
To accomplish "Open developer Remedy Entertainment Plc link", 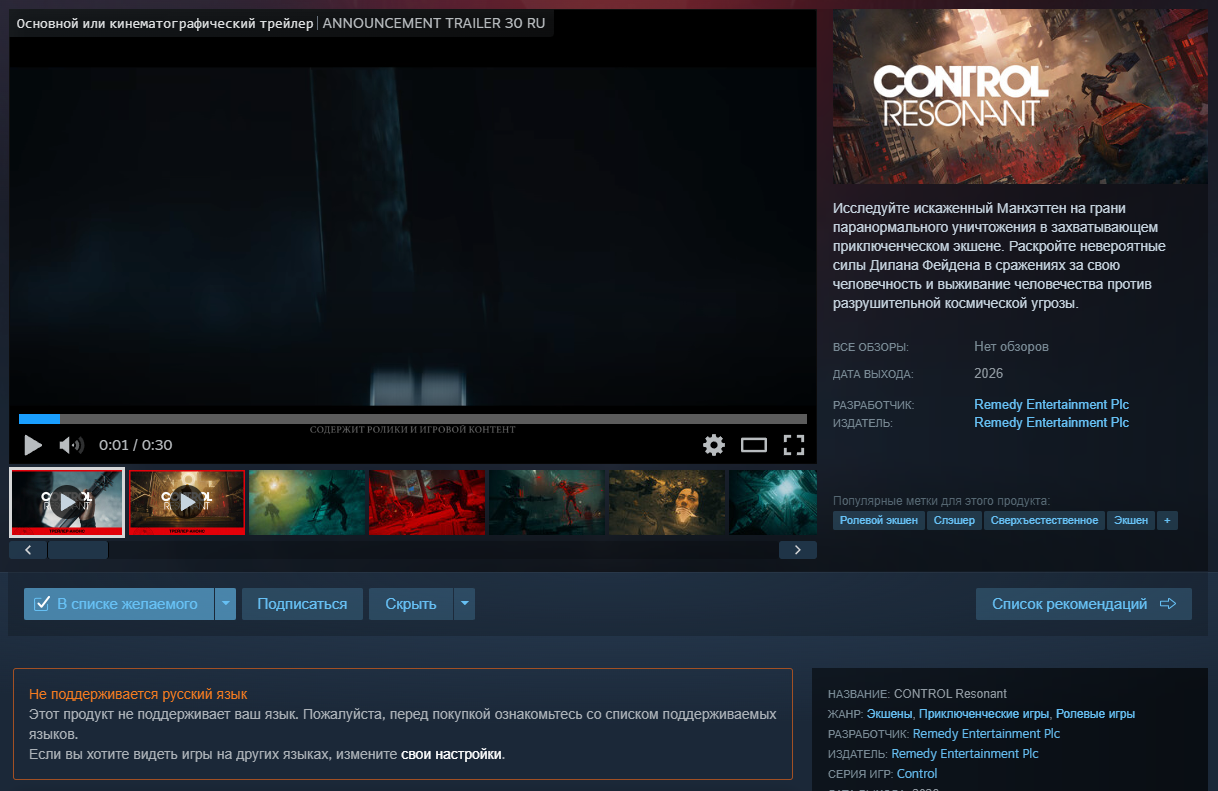I will 1051,405.
